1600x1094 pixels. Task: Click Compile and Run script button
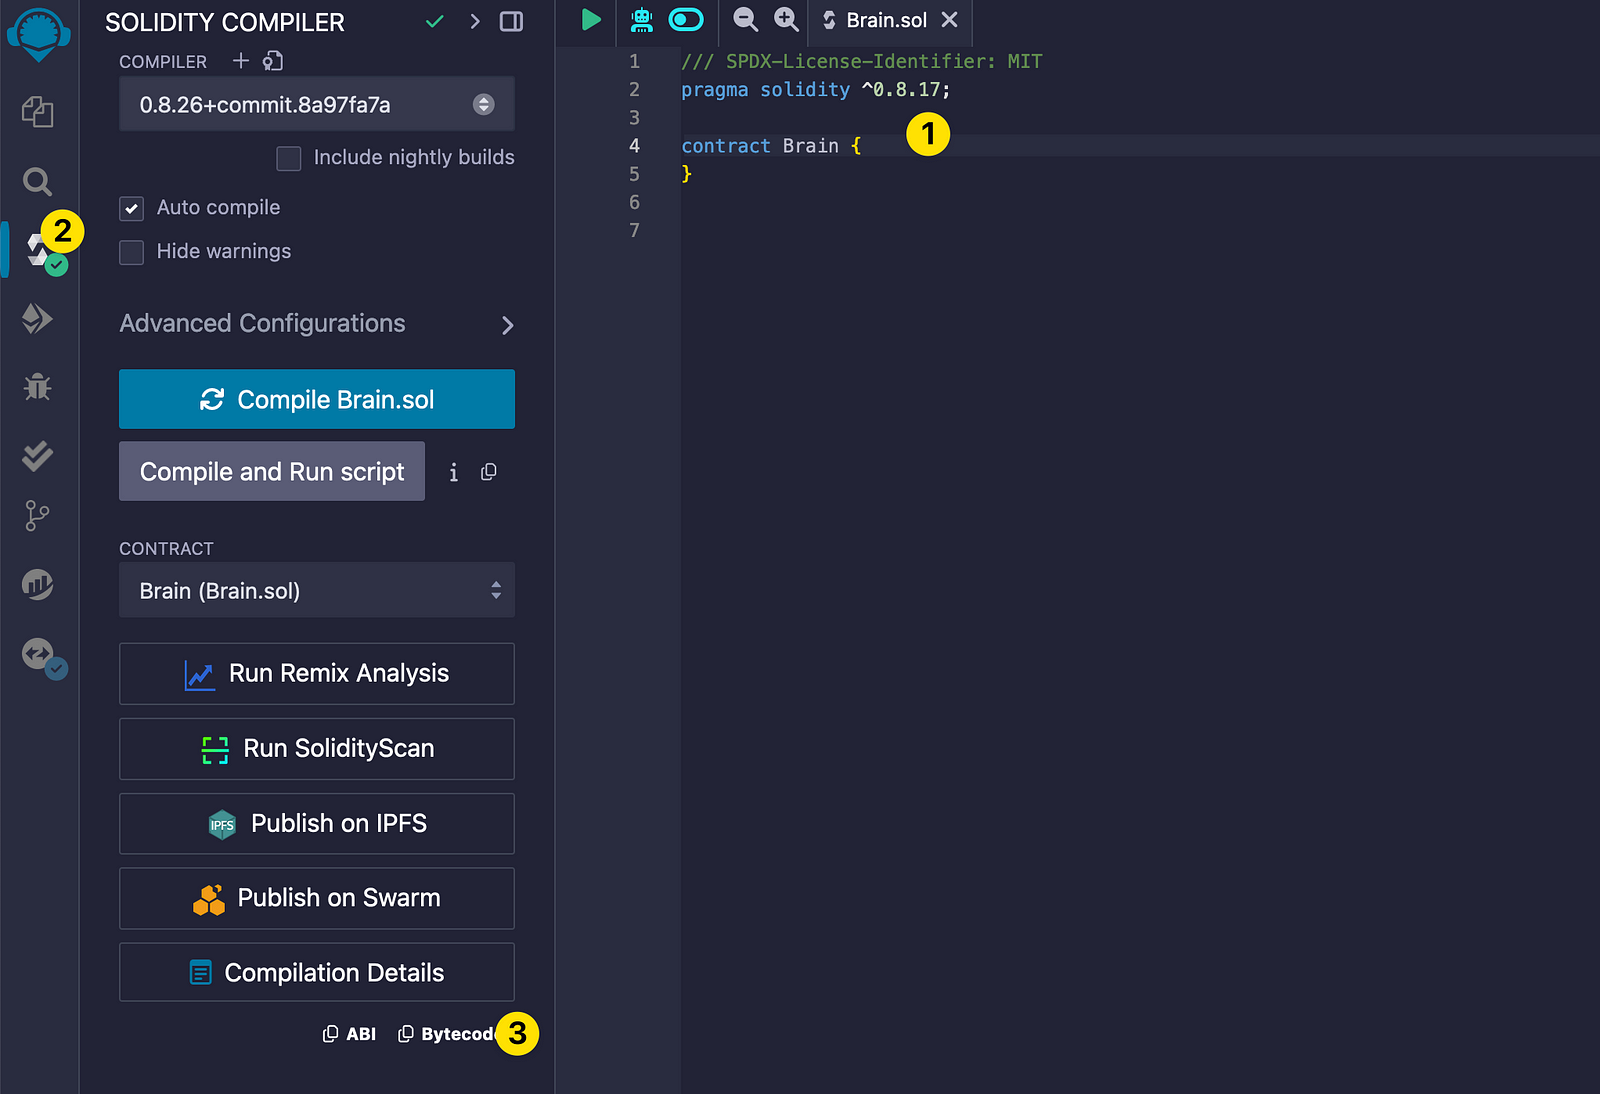(x=272, y=471)
